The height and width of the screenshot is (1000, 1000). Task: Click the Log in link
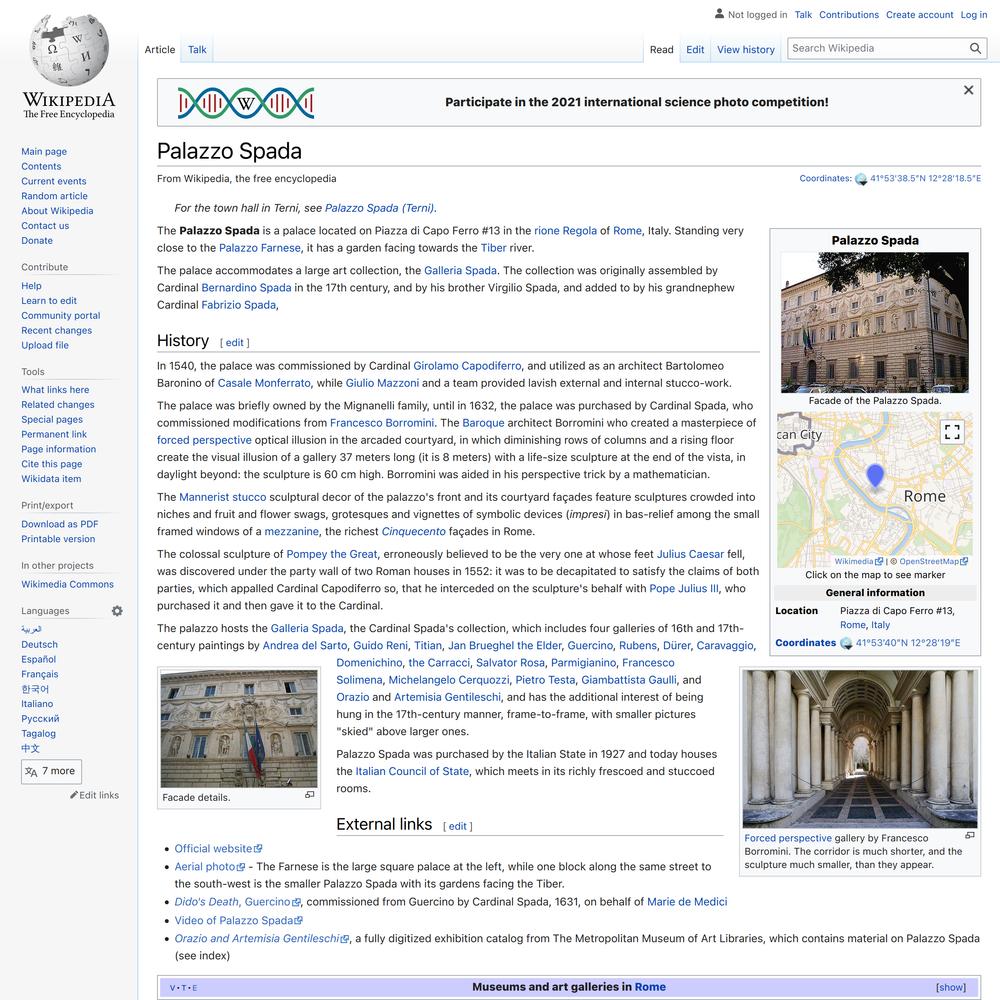974,15
